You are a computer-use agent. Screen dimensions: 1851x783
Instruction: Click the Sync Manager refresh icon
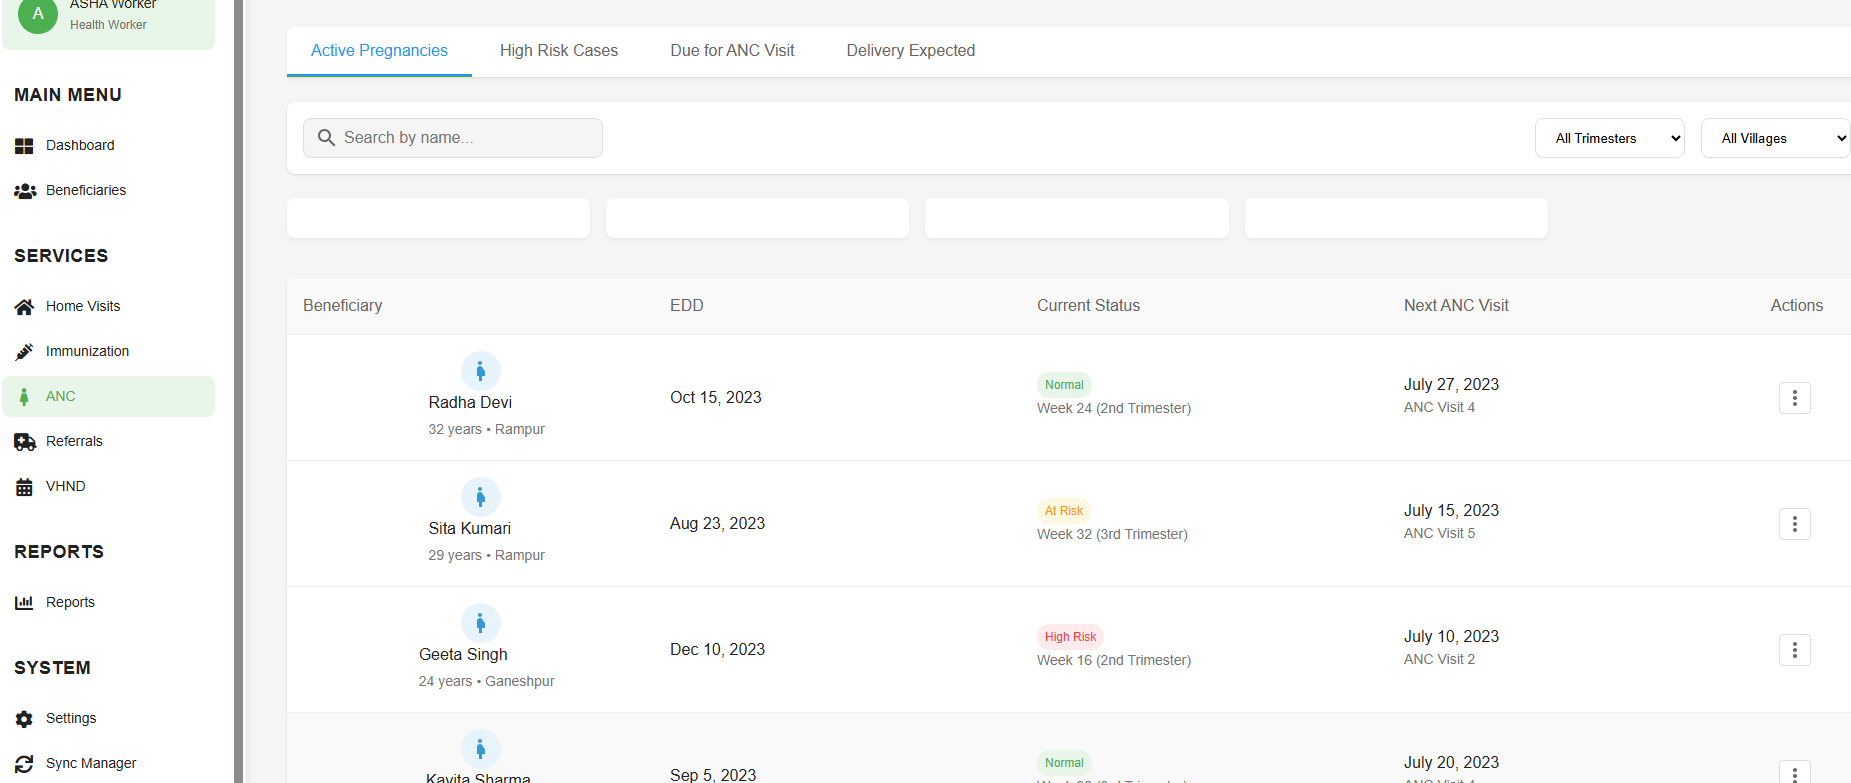click(x=24, y=764)
